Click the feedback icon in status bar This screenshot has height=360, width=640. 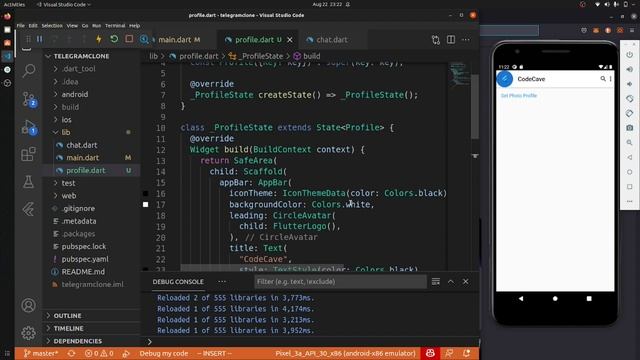449,353
